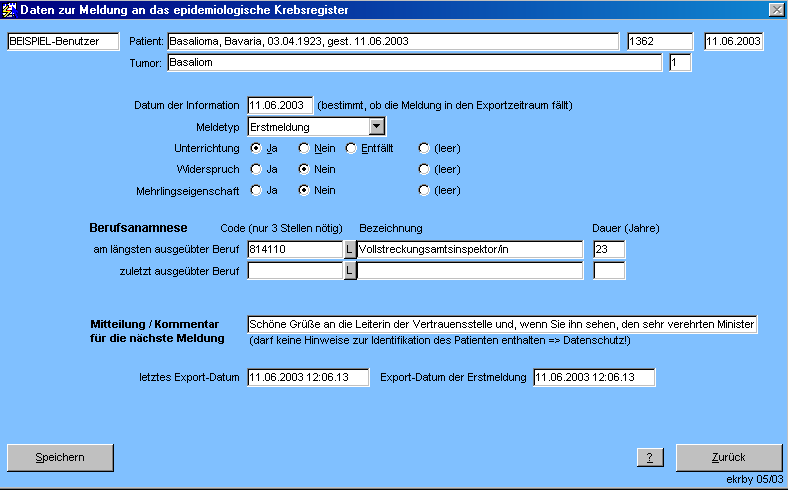Select 'Entfällt' for Unterrichtung

[351, 148]
